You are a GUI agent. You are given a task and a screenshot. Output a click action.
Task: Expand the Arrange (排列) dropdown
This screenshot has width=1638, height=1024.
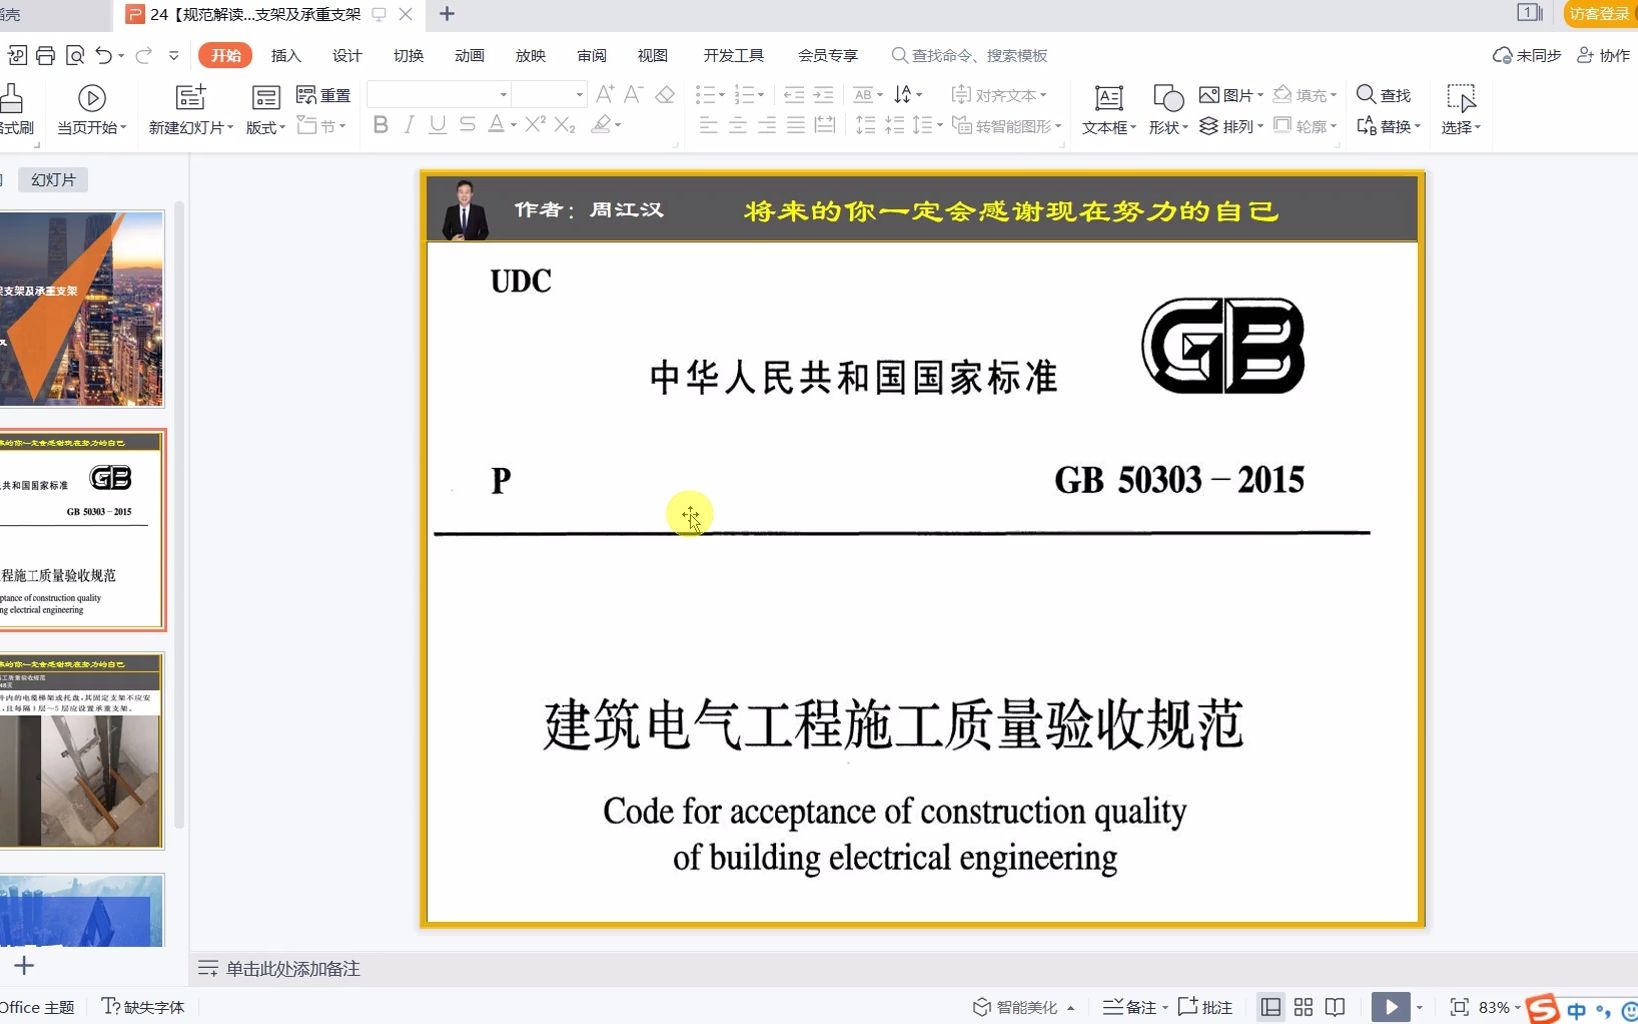(x=1260, y=126)
